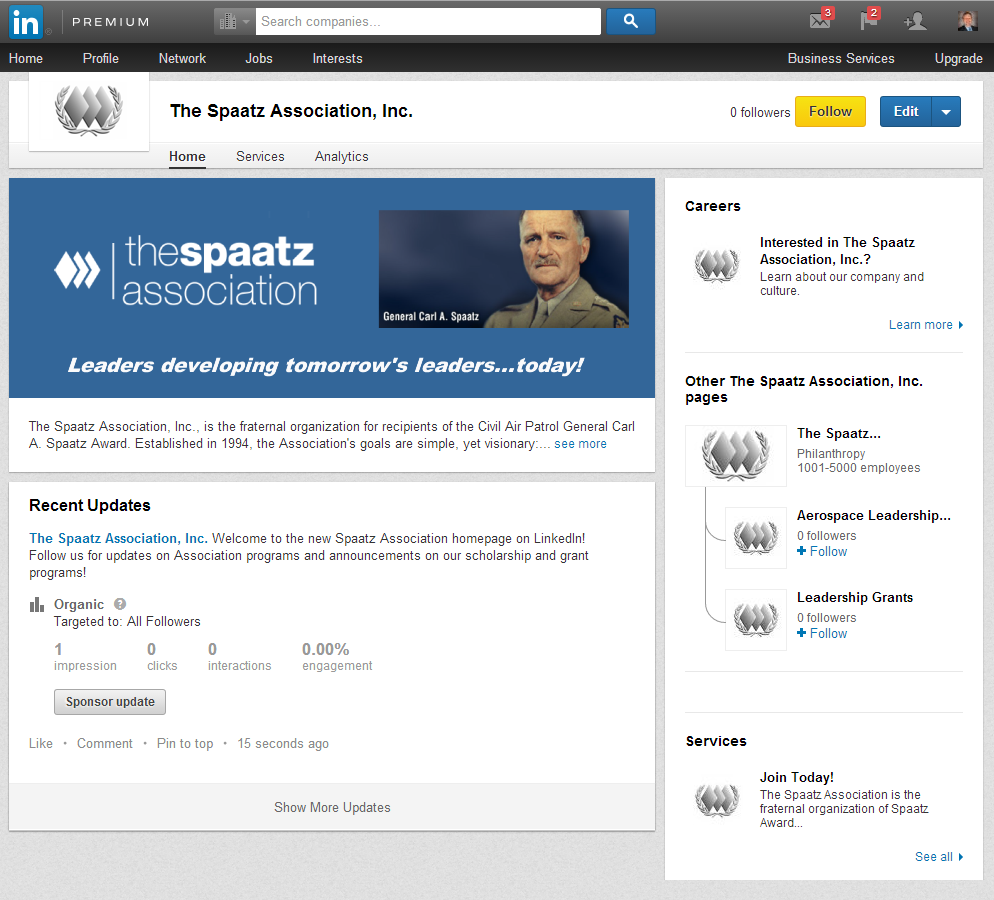Click the LinkedIn logo icon

tap(26, 22)
